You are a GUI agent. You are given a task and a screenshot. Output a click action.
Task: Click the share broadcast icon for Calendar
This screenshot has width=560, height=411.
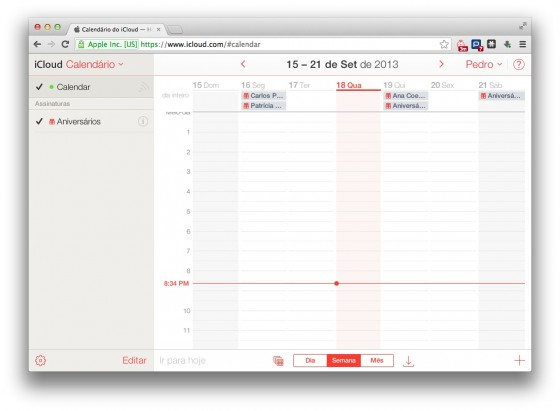pyautogui.click(x=144, y=87)
